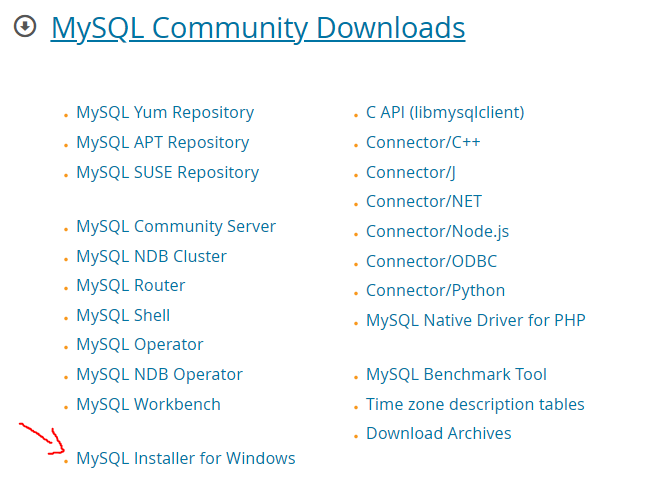Select Connector/NET link
Screen dimensions: 648x489
[424, 202]
